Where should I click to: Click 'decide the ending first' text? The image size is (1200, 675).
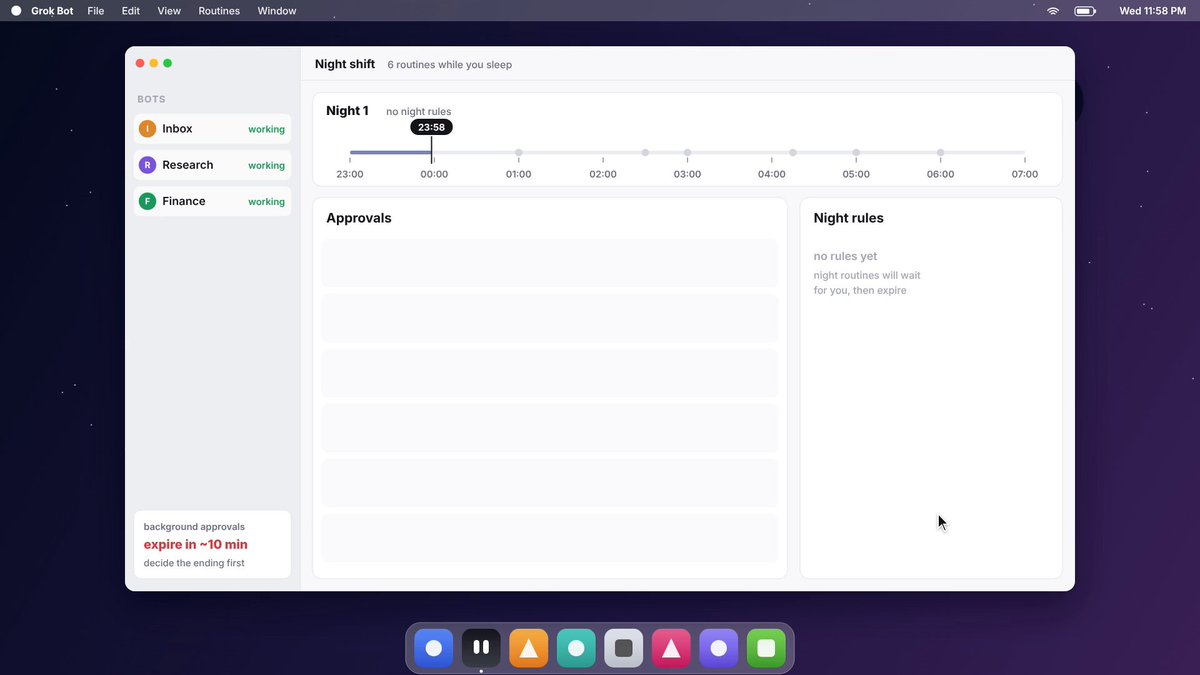(x=194, y=563)
